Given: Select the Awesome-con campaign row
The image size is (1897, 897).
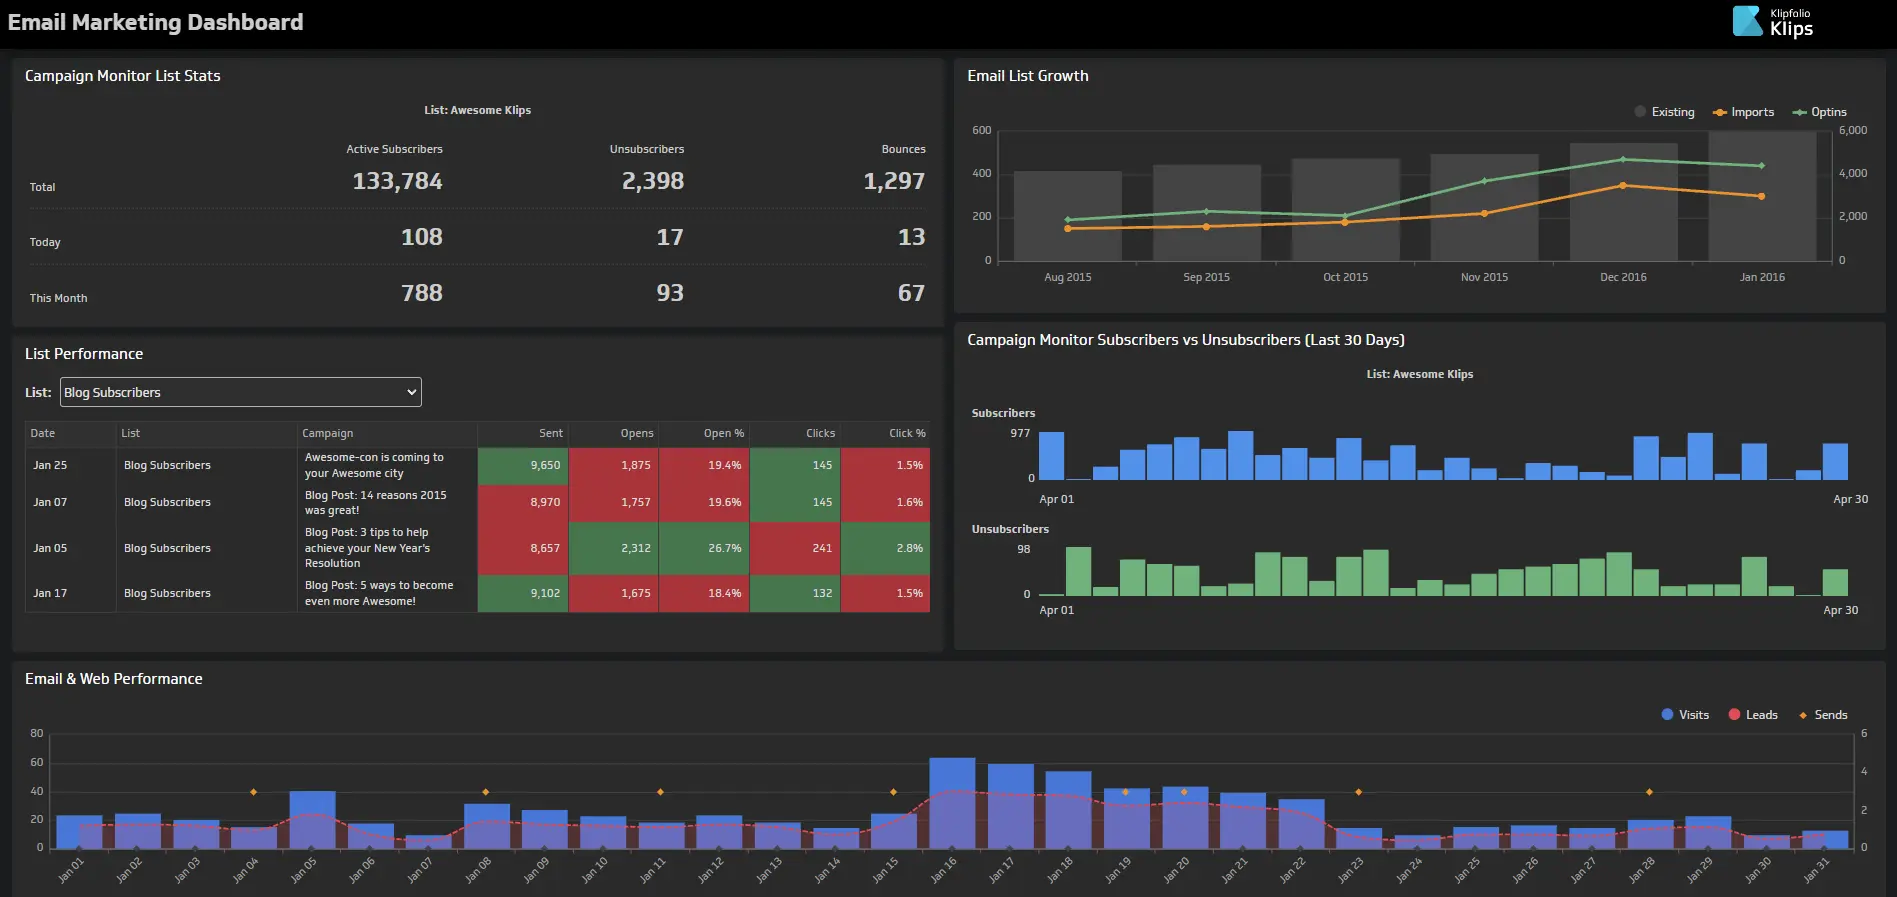Looking at the screenshot, I should 374,465.
